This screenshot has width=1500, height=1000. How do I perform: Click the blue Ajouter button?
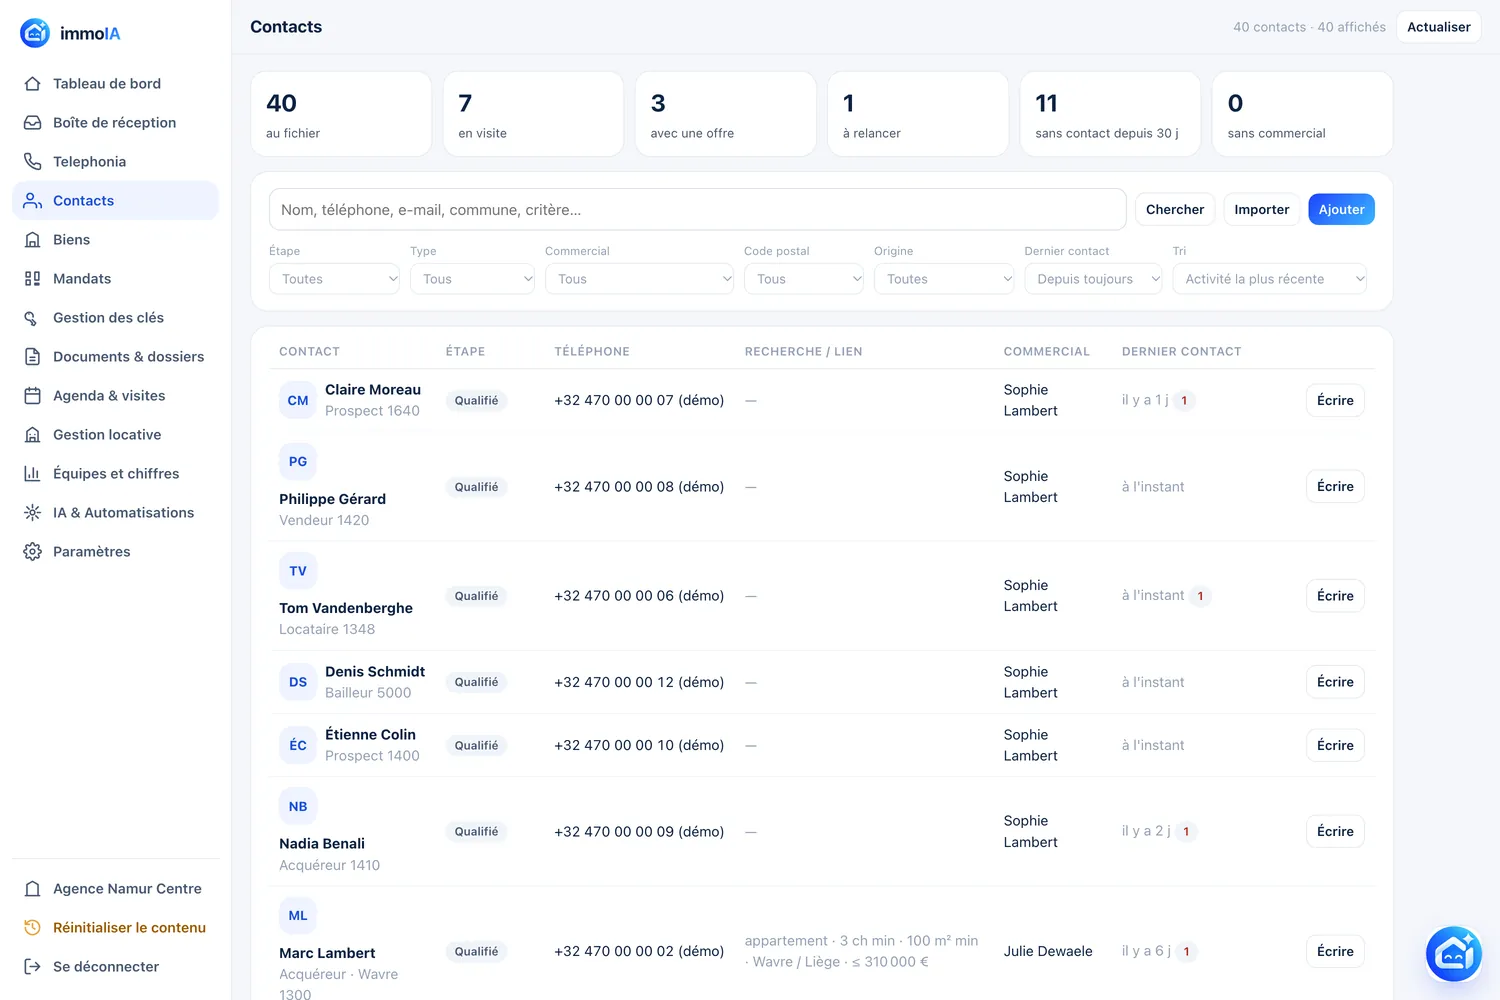point(1341,209)
